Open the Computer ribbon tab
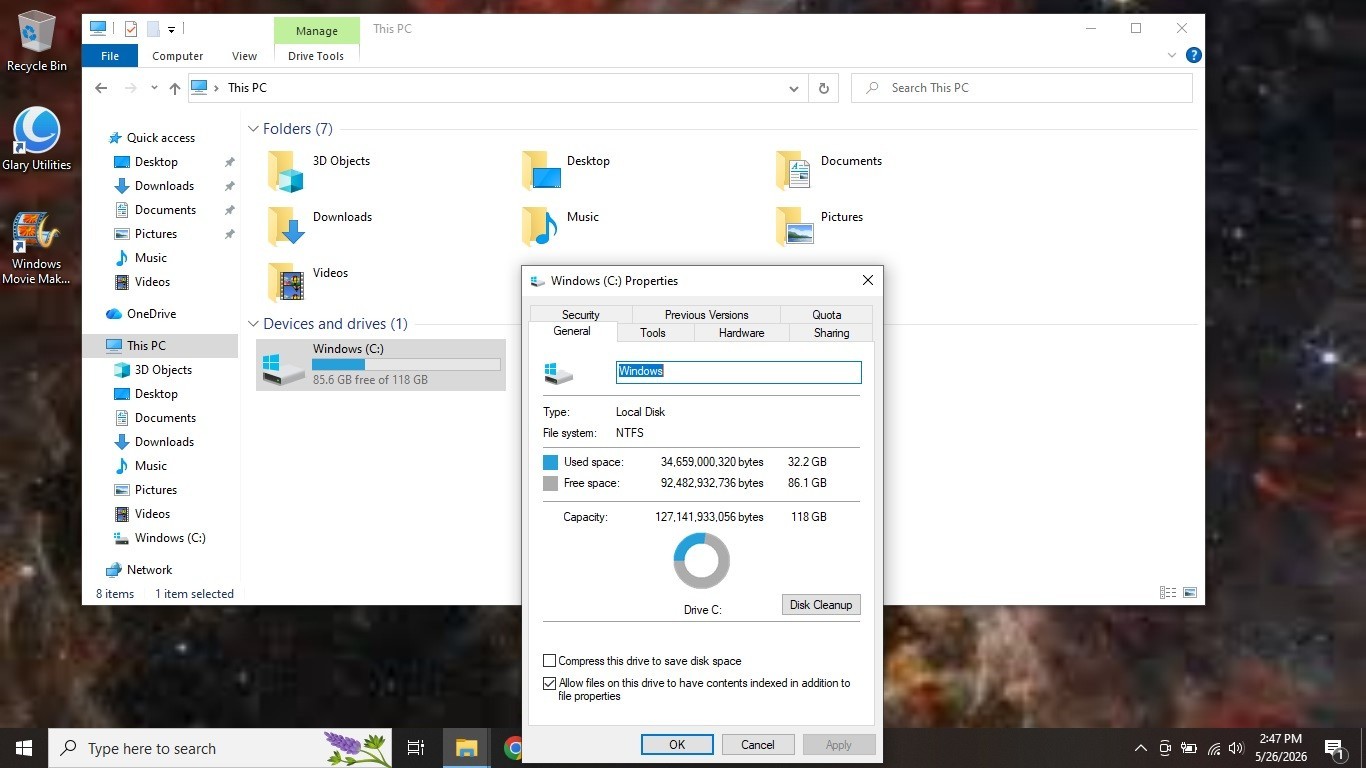The image size is (1366, 768). 178,56
